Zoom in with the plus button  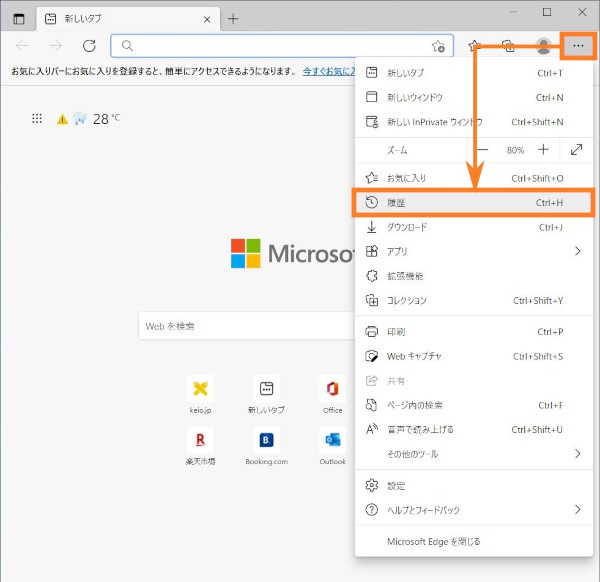point(543,149)
